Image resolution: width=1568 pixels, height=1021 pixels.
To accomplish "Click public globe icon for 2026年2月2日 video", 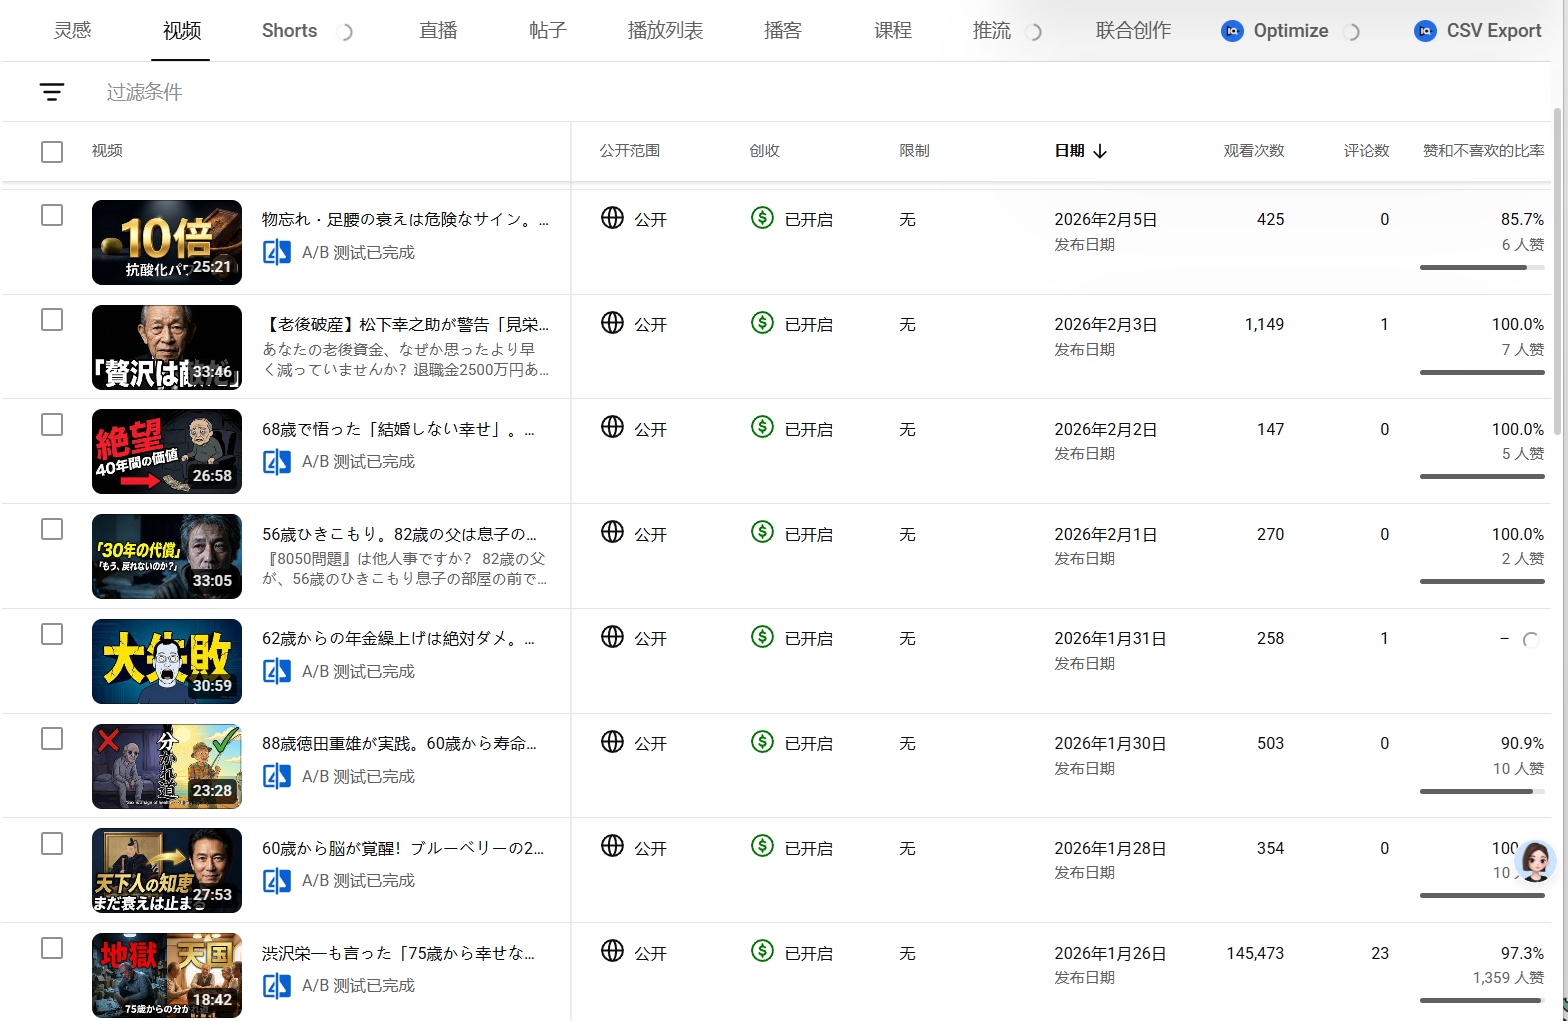I will pos(612,427).
